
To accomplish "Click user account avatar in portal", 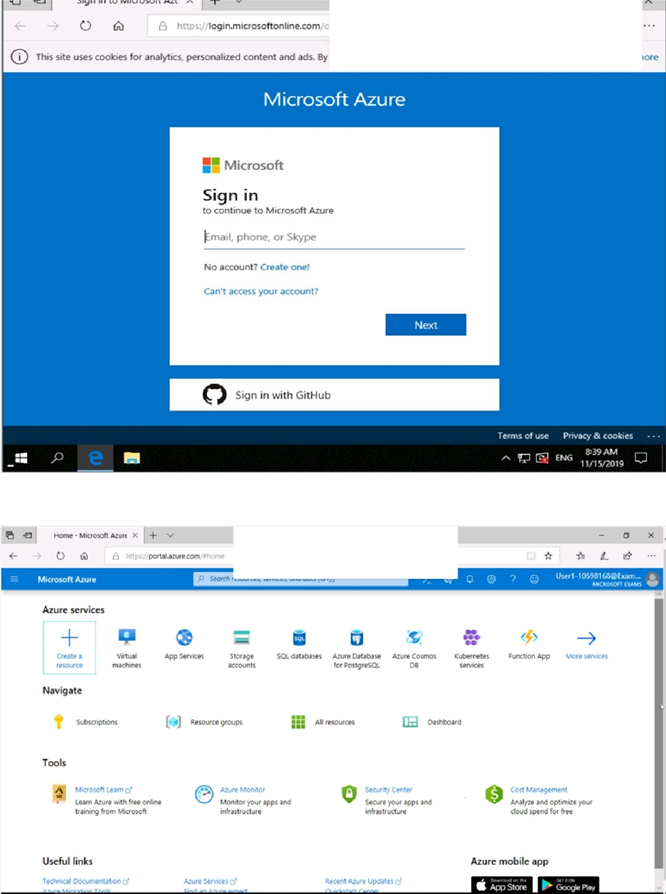I will click(653, 579).
